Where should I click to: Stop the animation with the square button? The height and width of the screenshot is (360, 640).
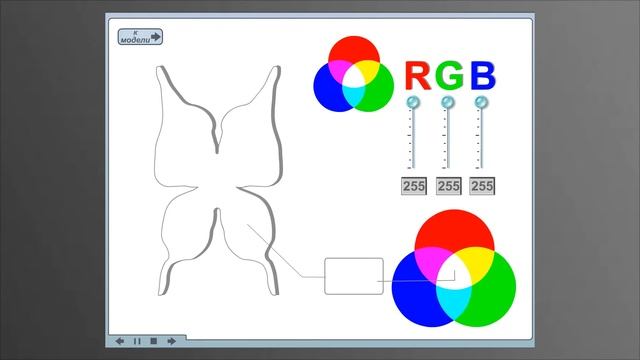click(153, 341)
